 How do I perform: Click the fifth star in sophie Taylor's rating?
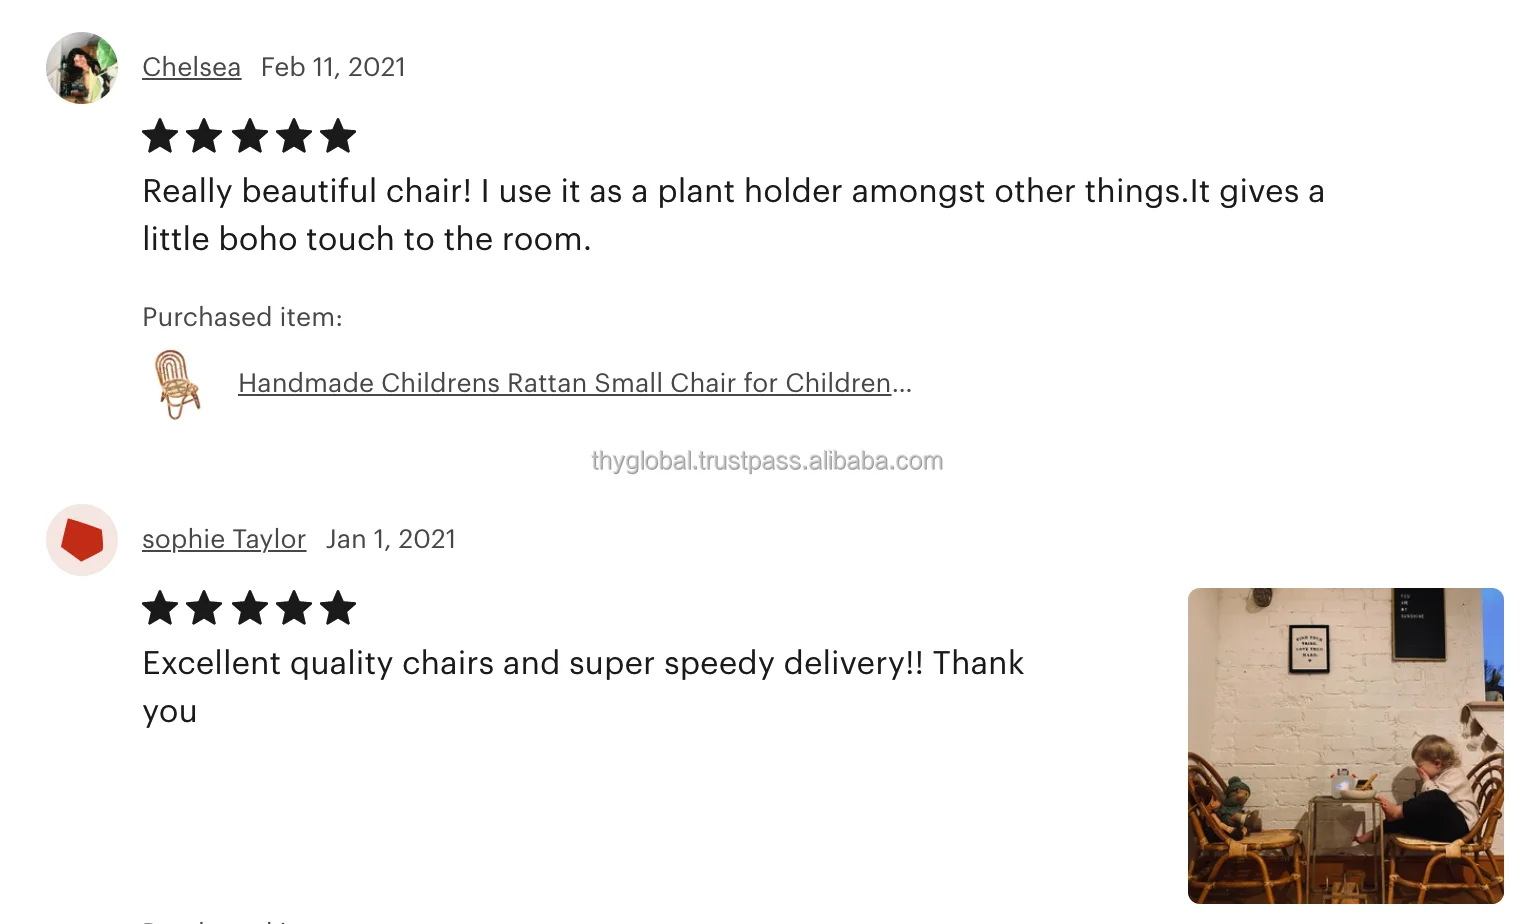pyautogui.click(x=338, y=608)
